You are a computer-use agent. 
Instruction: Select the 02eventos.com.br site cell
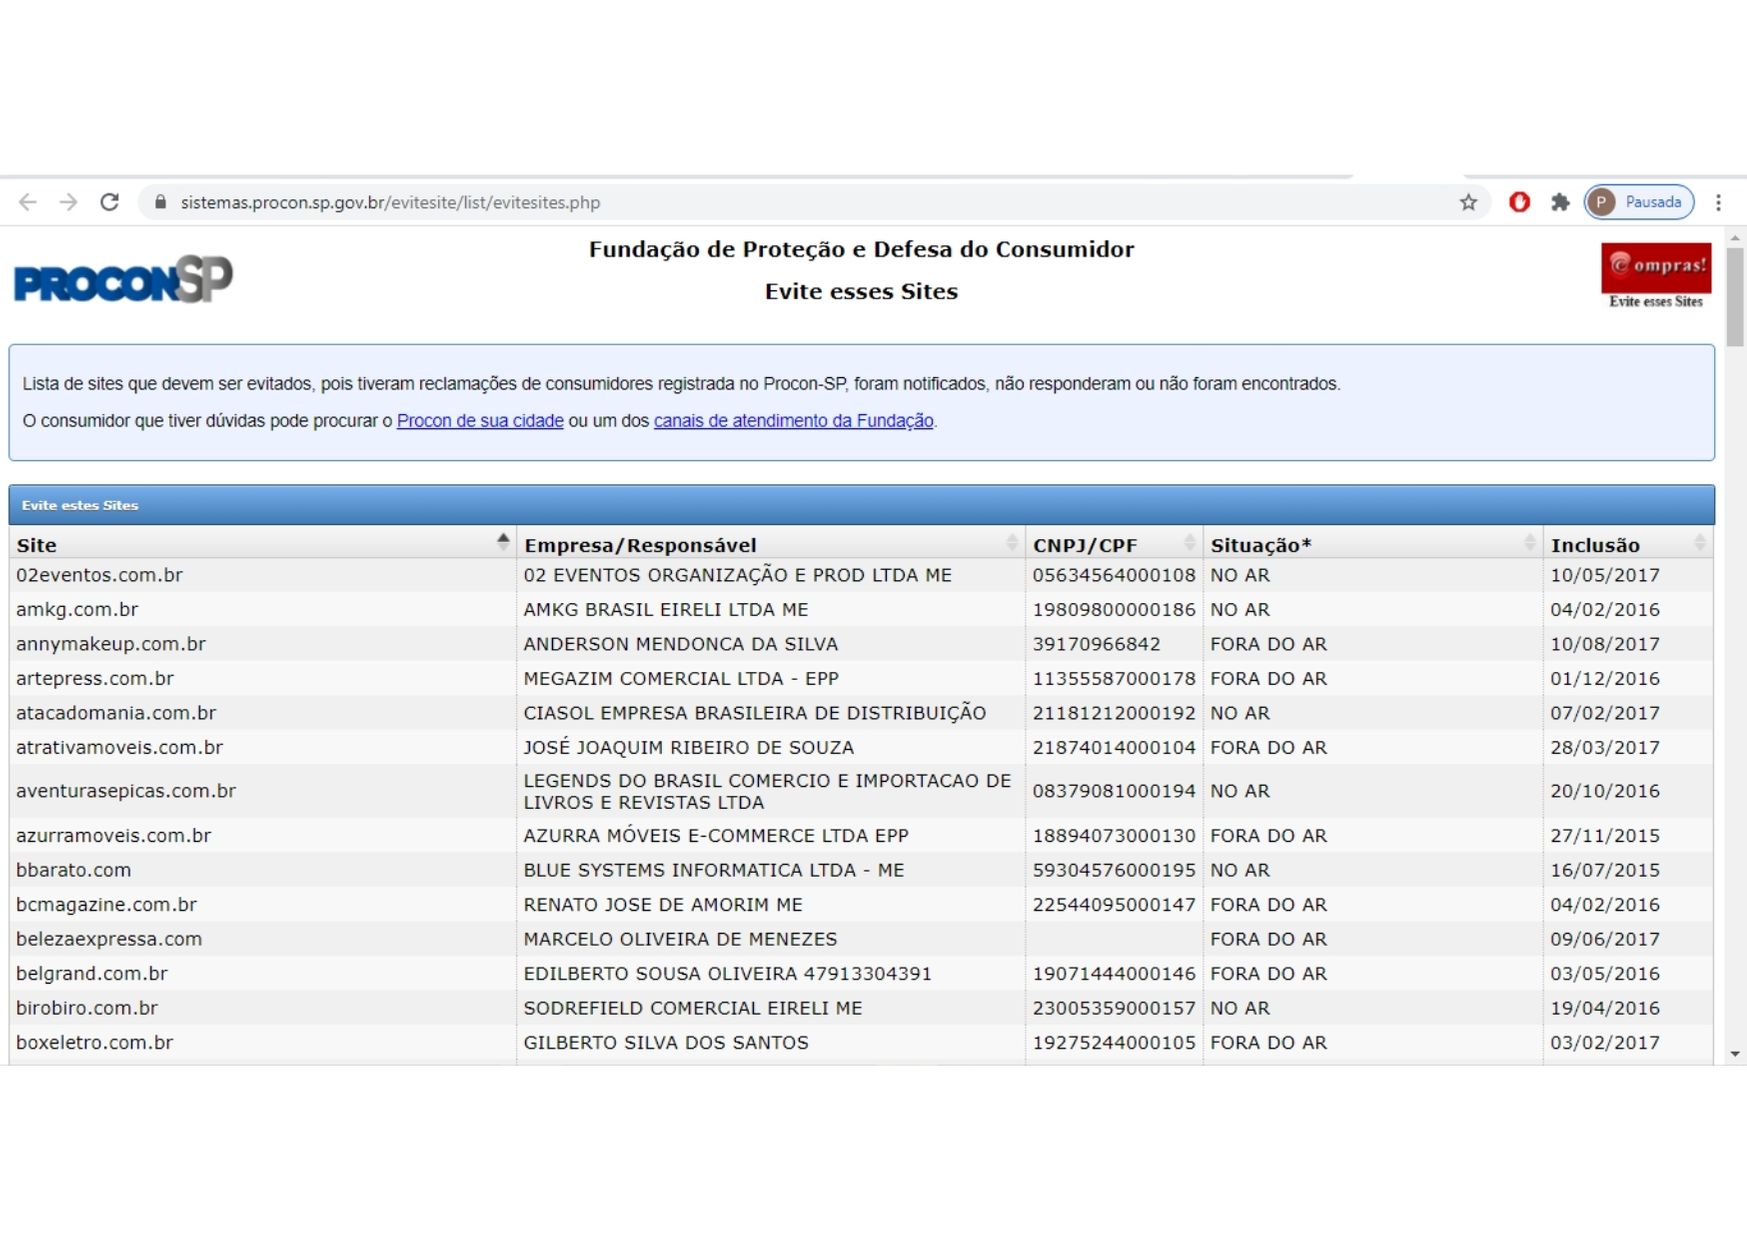[x=262, y=575]
